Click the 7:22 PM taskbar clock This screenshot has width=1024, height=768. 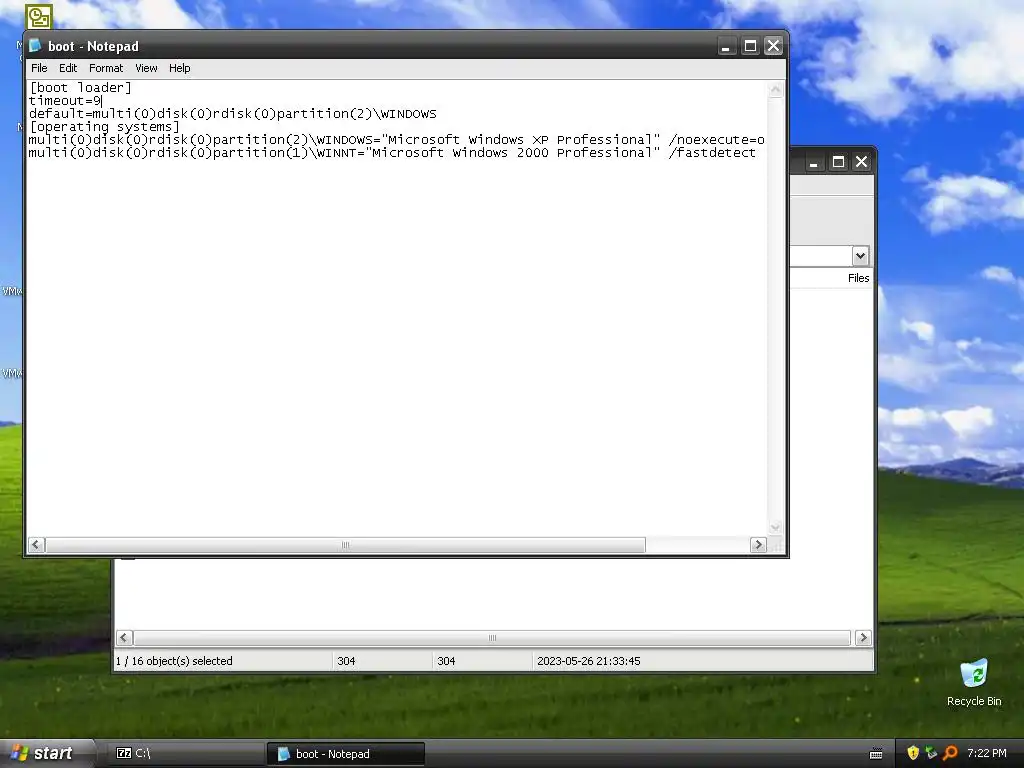pyautogui.click(x=987, y=754)
